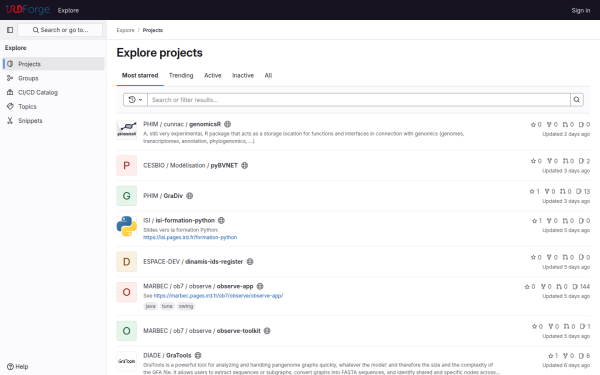Switch to the Trending tab
Screen dimensions: 600x375
181,75
